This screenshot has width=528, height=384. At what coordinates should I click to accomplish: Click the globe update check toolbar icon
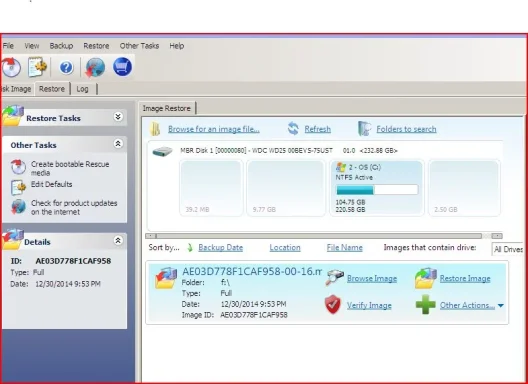95,67
